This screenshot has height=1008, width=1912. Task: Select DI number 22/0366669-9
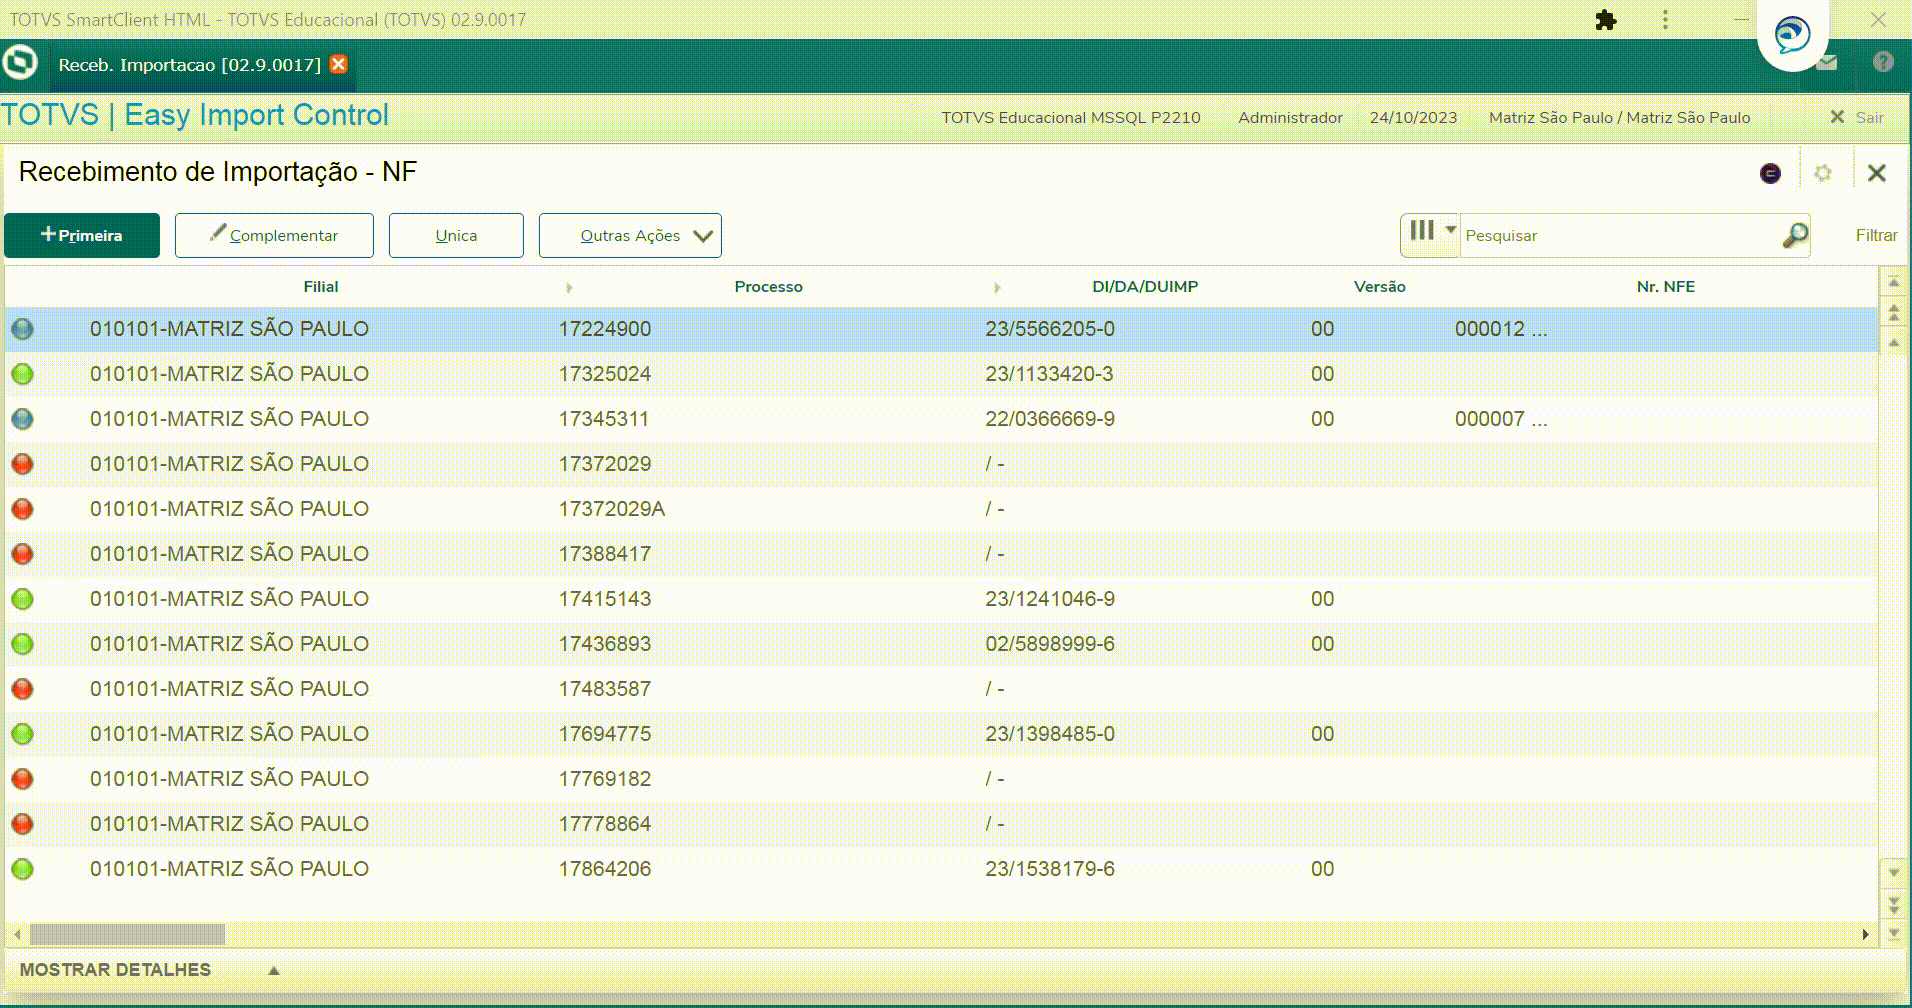point(1049,419)
